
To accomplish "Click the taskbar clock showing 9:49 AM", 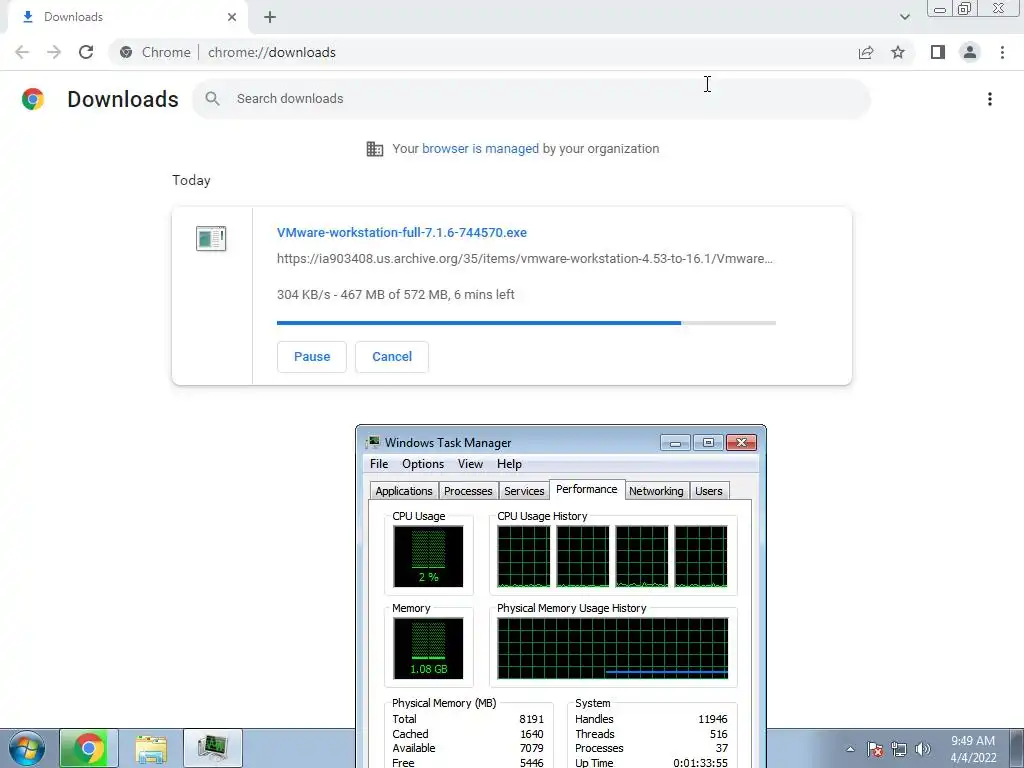I will tap(973, 749).
